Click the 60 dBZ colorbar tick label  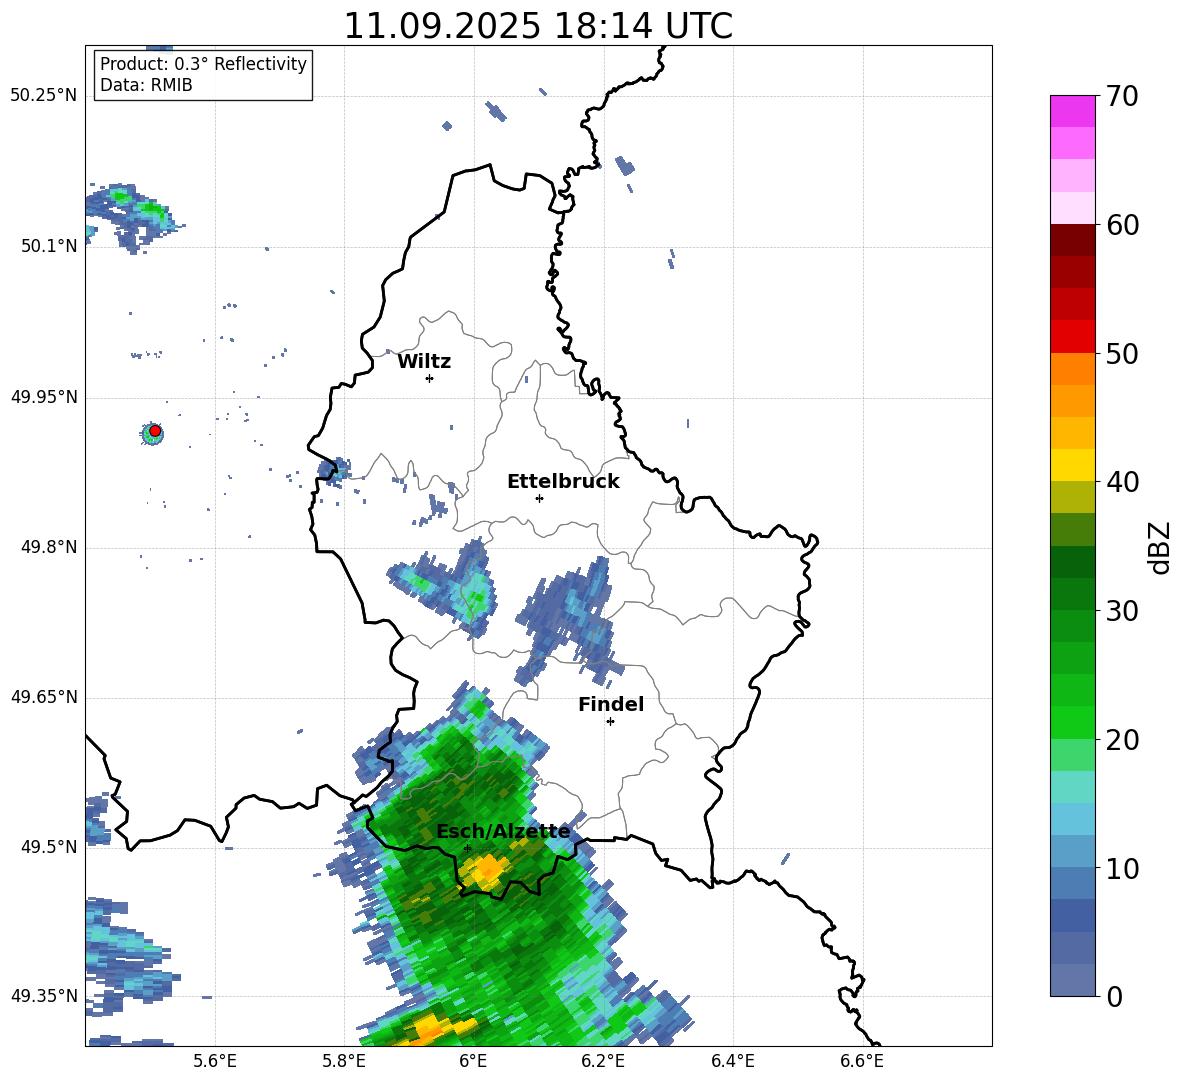(1122, 225)
